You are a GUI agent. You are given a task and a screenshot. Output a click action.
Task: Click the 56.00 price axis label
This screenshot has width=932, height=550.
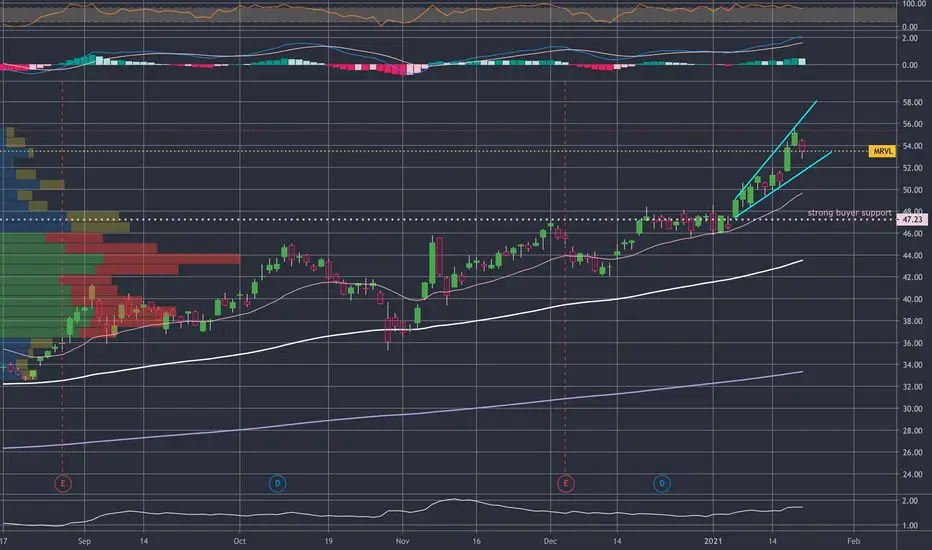tap(912, 124)
